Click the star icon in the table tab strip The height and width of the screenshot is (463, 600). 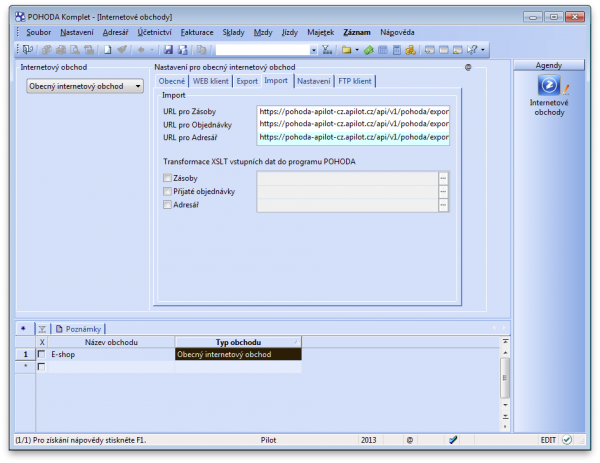click(23, 328)
